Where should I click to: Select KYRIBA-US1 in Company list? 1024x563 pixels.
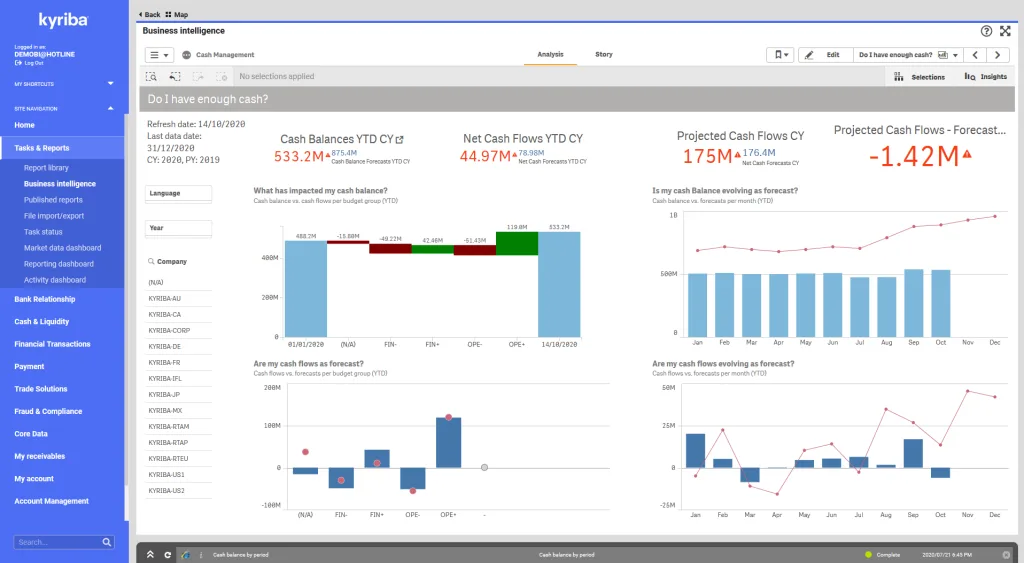click(178, 475)
